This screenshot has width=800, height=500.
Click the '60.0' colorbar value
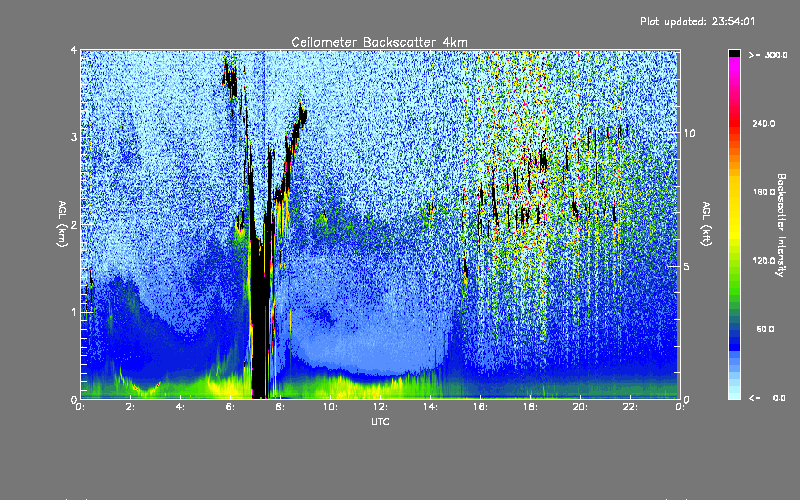pos(765,329)
